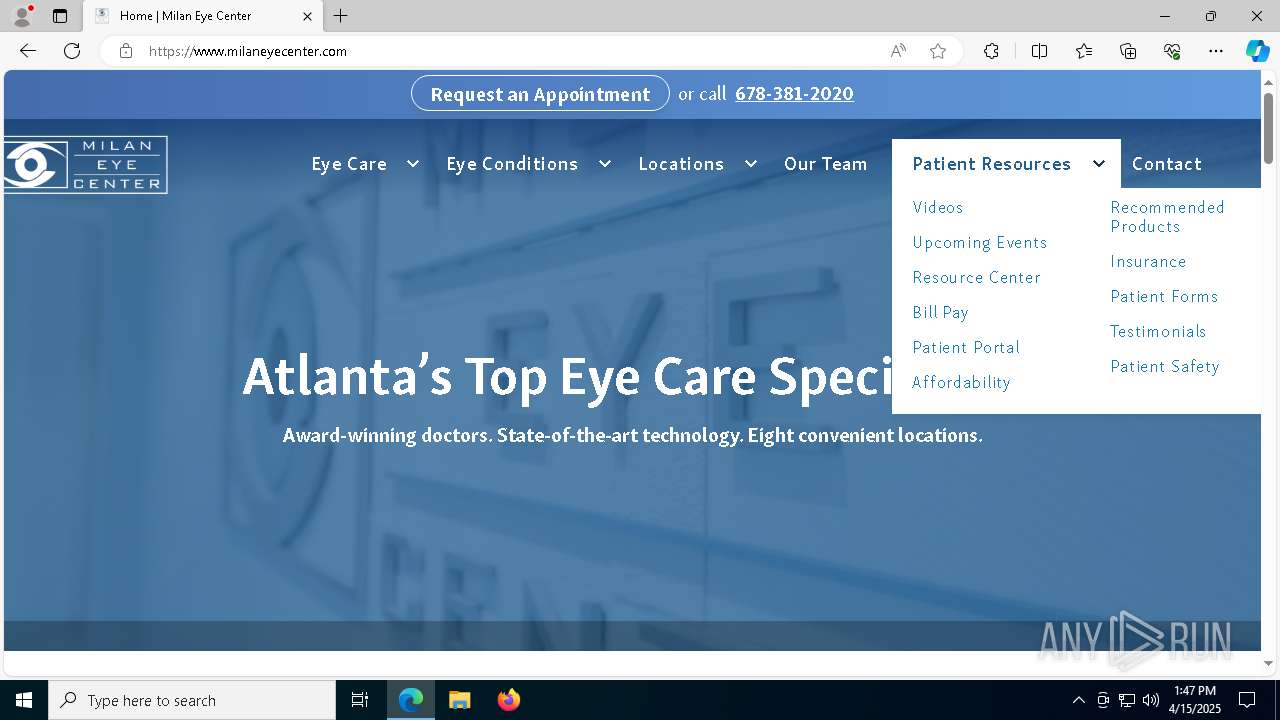This screenshot has width=1280, height=720.
Task: Close the Milan Eye Center tab
Action: click(308, 16)
